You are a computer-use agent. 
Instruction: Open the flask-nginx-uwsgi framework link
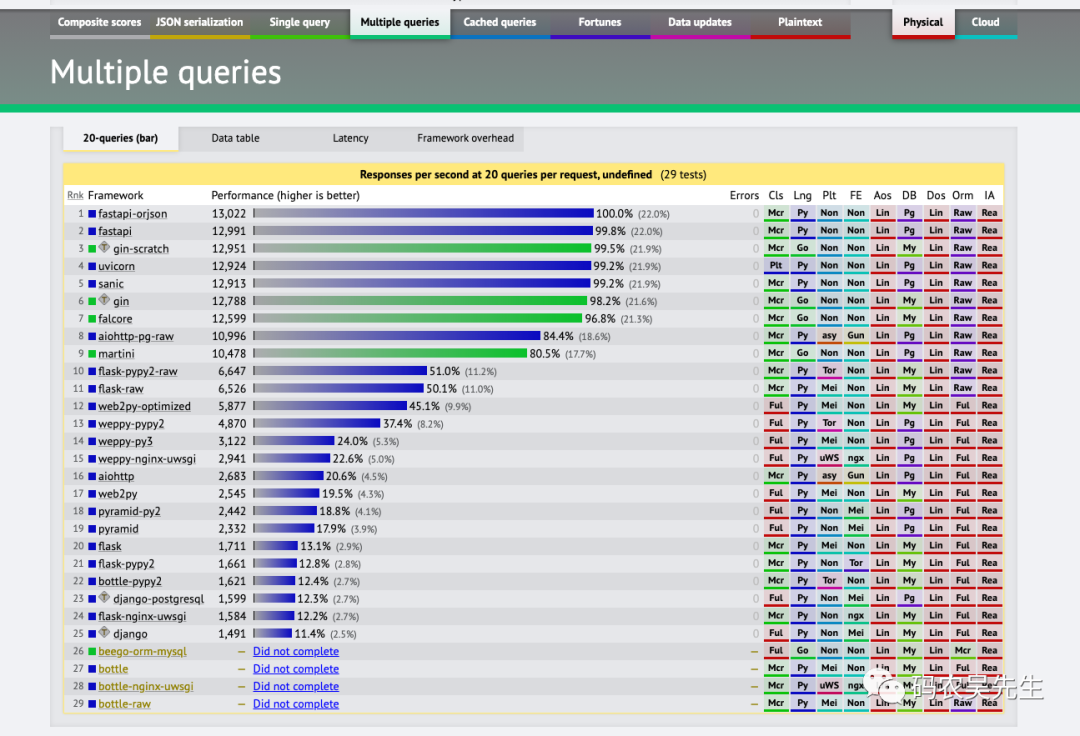[x=142, y=616]
